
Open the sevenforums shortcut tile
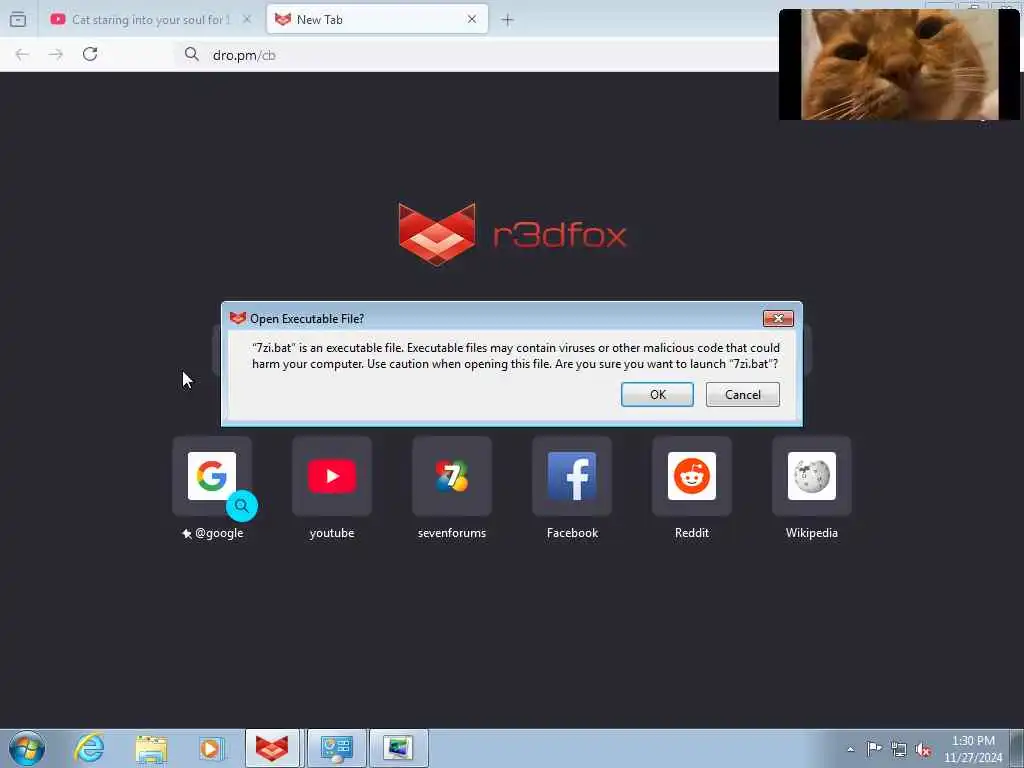point(452,476)
